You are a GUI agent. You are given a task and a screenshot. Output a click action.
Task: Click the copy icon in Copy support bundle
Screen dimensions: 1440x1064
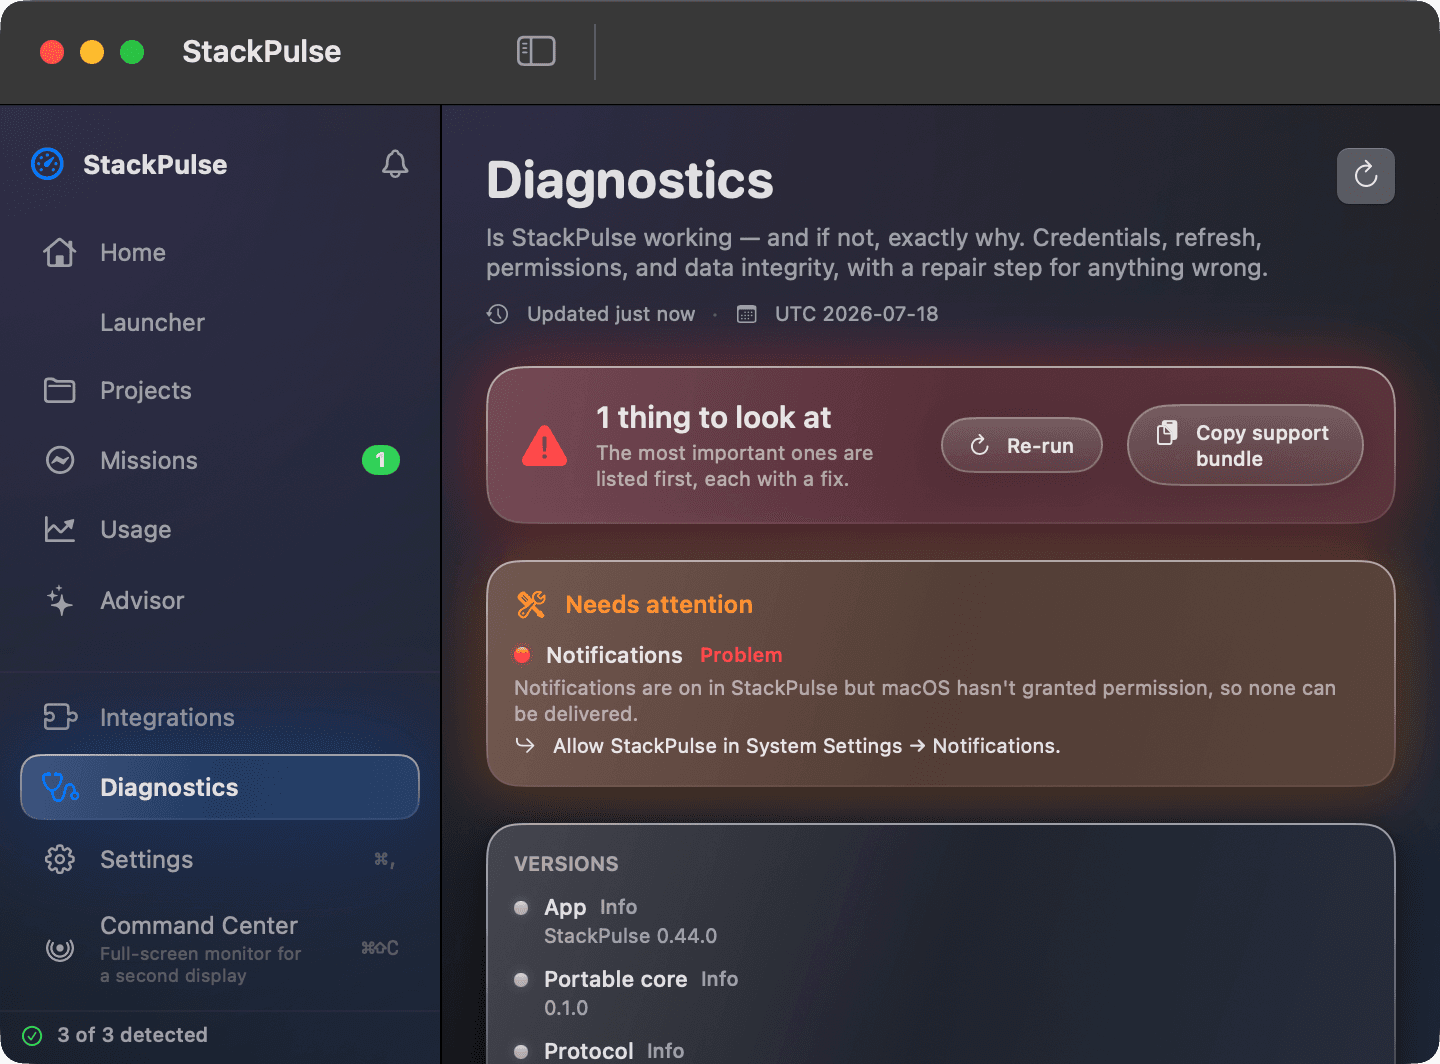(x=1167, y=433)
